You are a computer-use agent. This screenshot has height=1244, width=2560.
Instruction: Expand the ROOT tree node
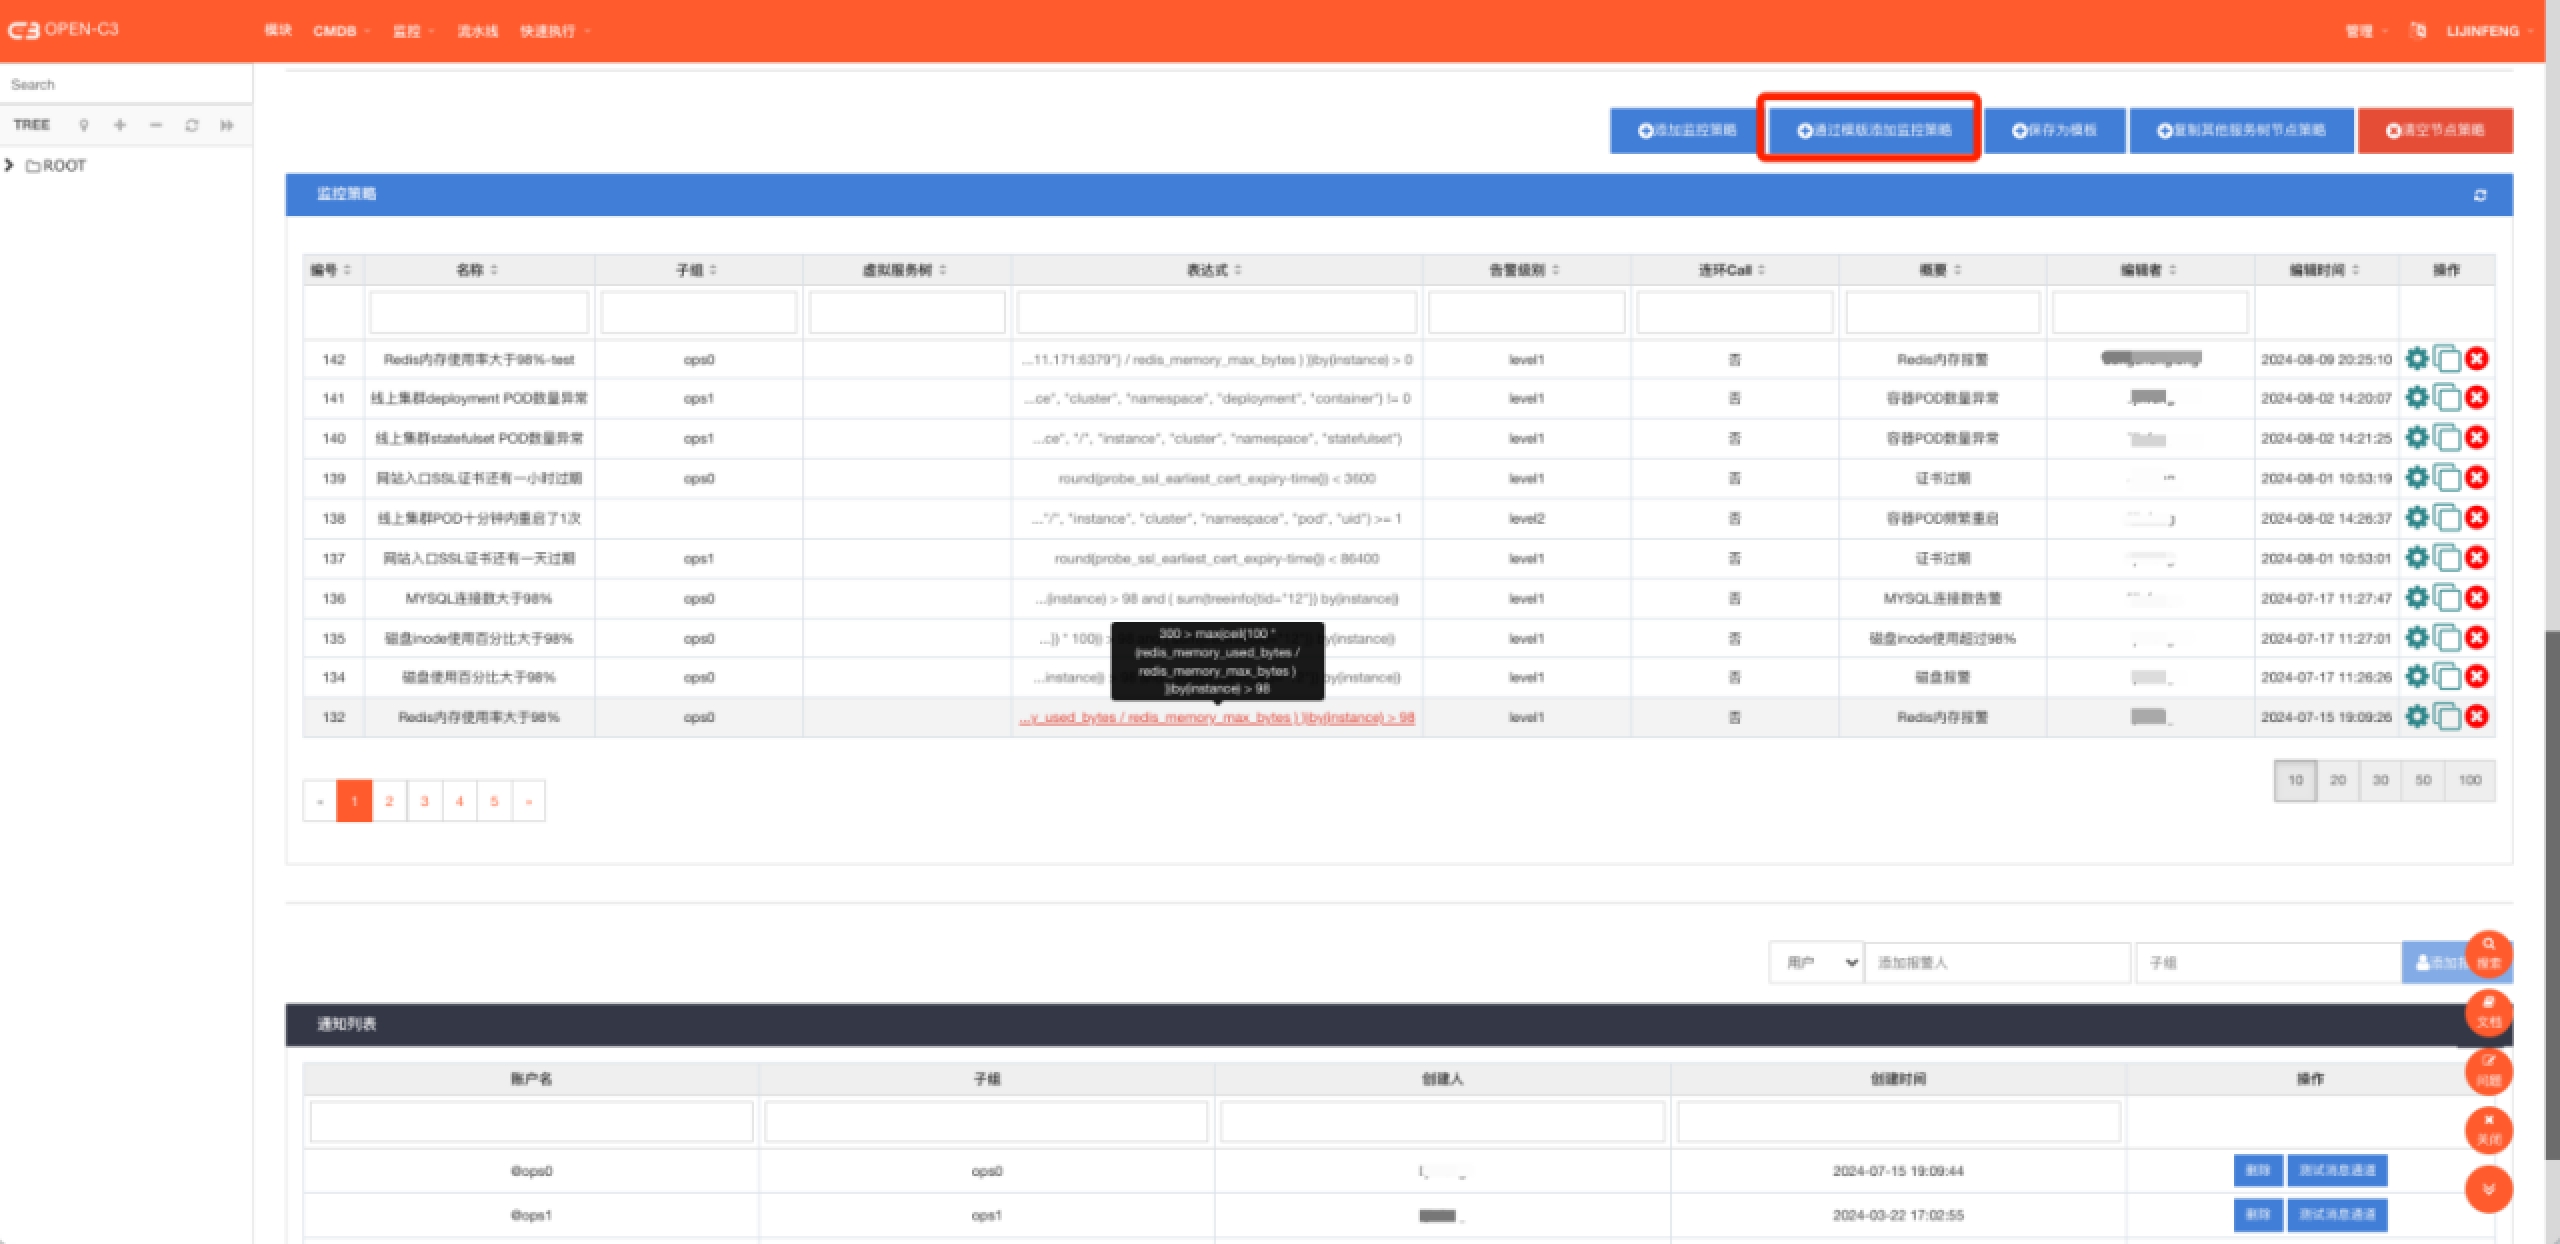click(10, 165)
